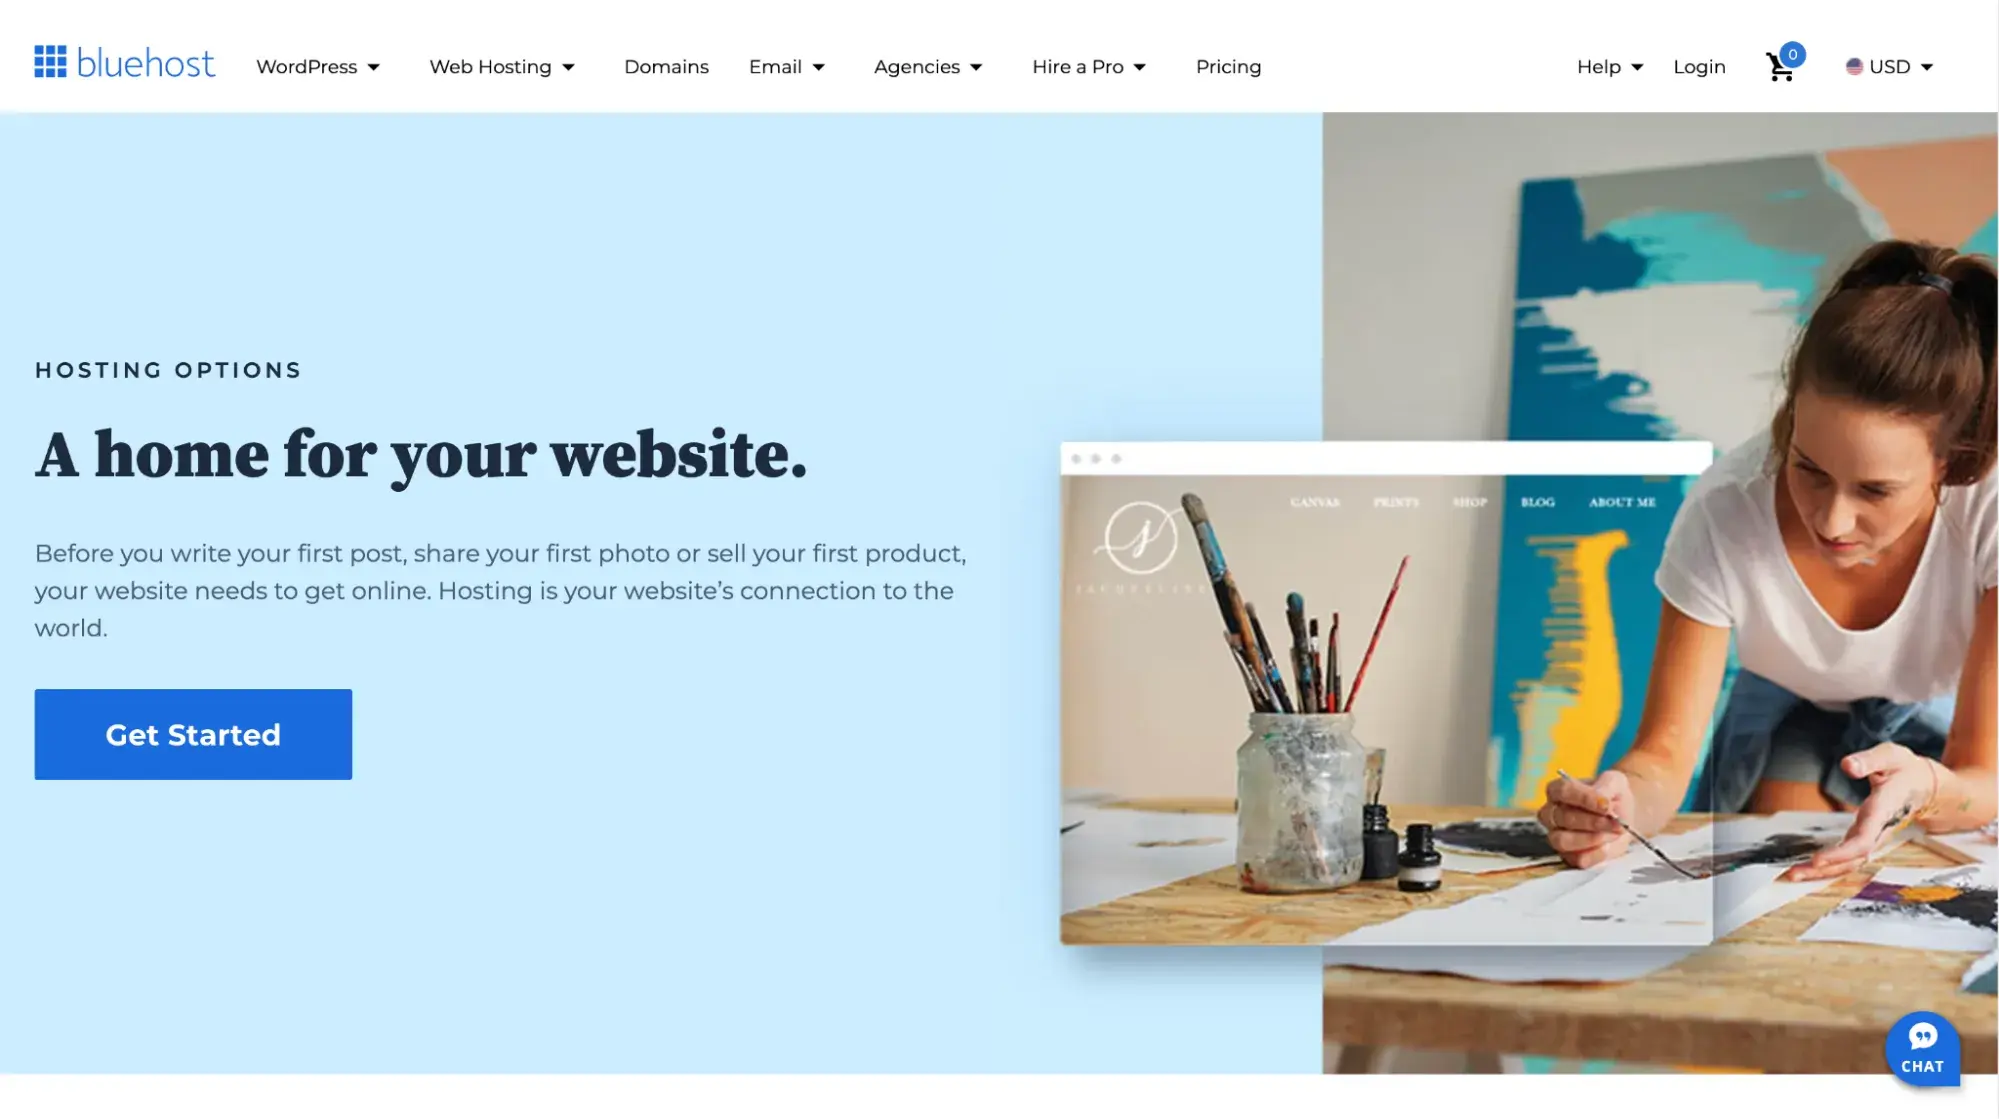Select the USD currency icon
This screenshot has height=1119, width=1999.
[1853, 66]
